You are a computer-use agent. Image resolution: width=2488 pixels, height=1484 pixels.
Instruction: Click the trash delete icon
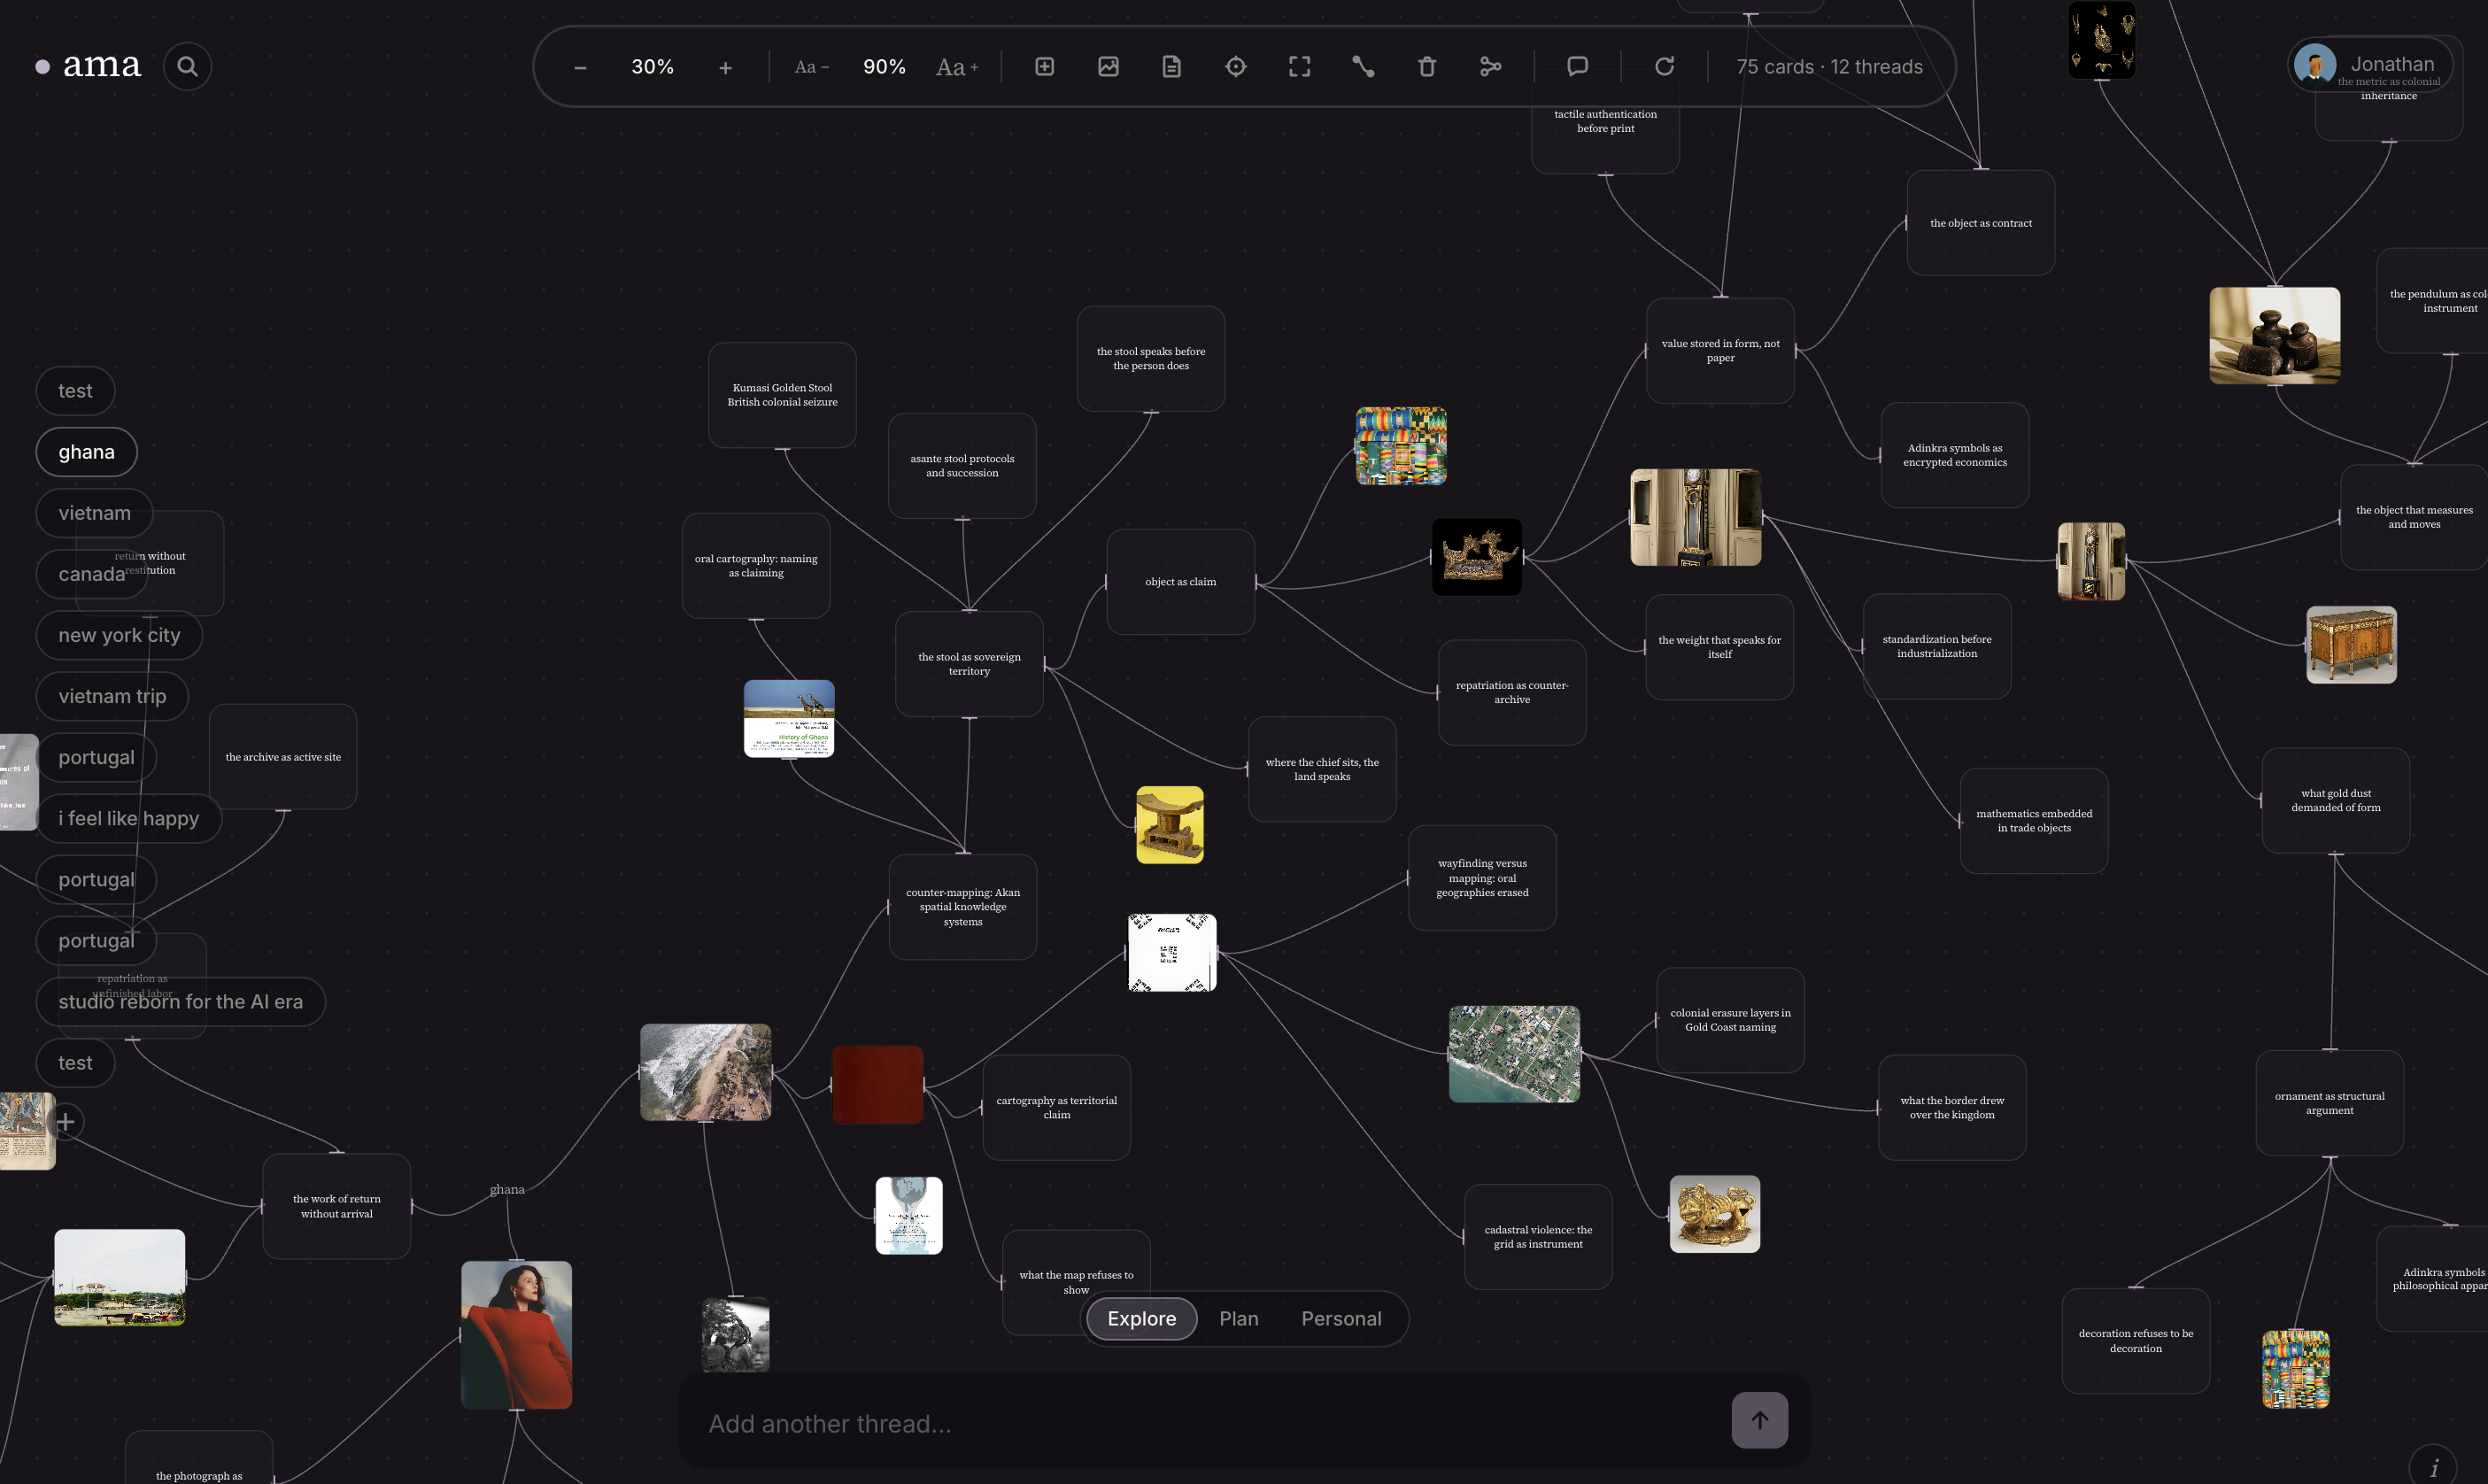point(1427,66)
